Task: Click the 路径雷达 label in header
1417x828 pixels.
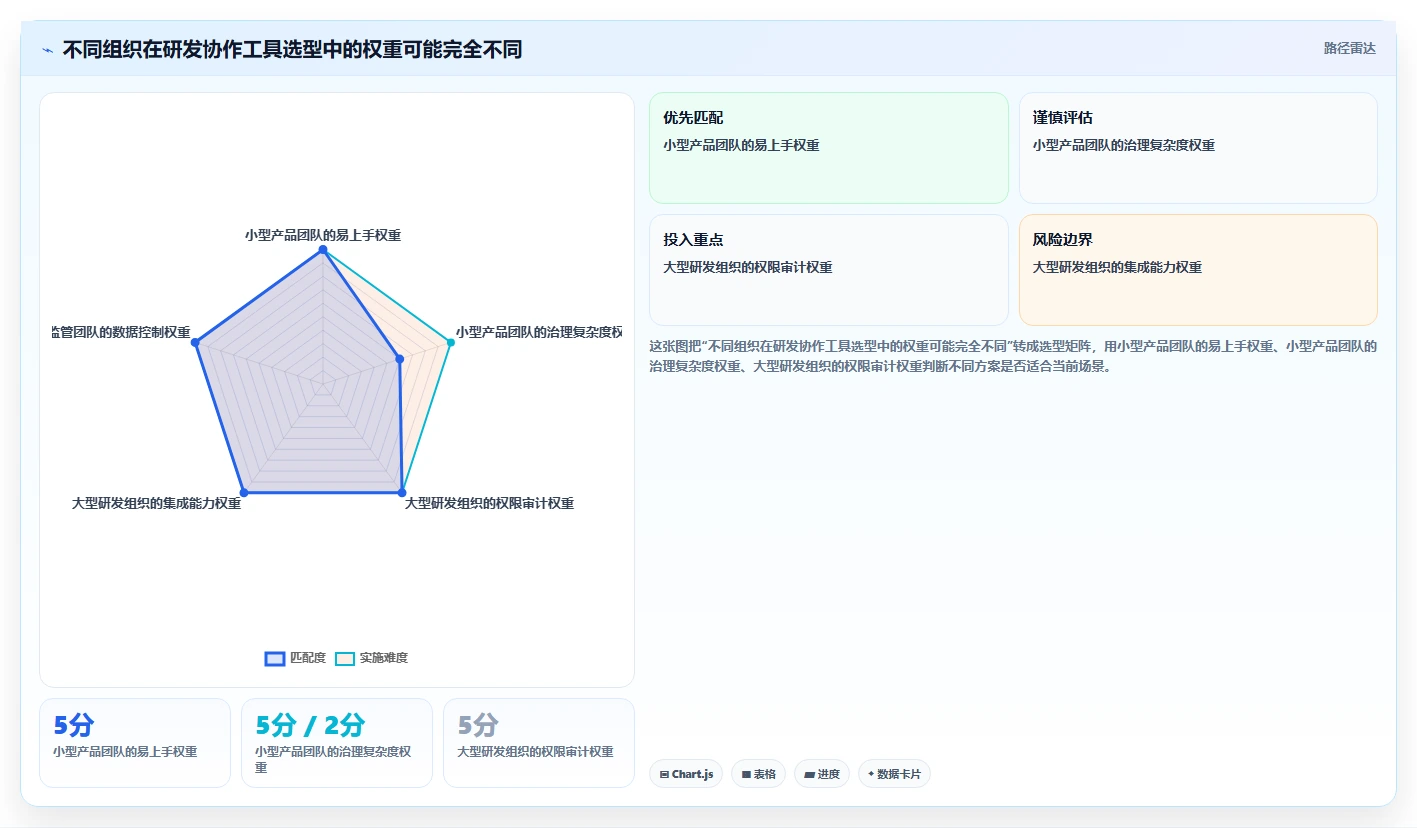Action: coord(1349,48)
